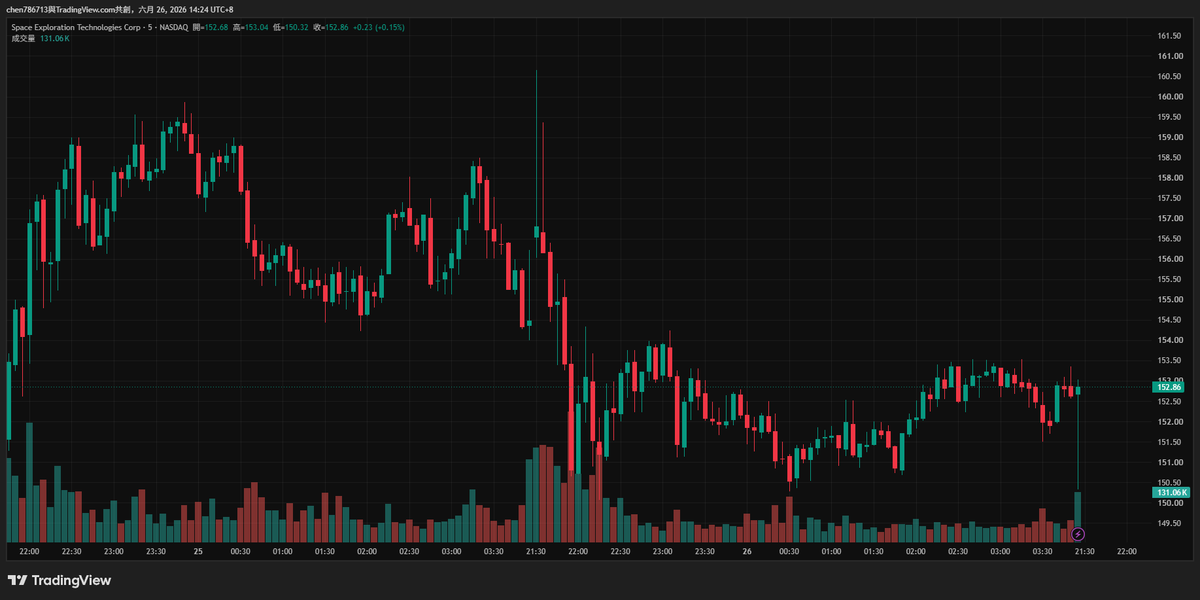Viewport: 1200px width, 600px height.
Task: Click the 160.00 price scale label
Action: (1170, 97)
